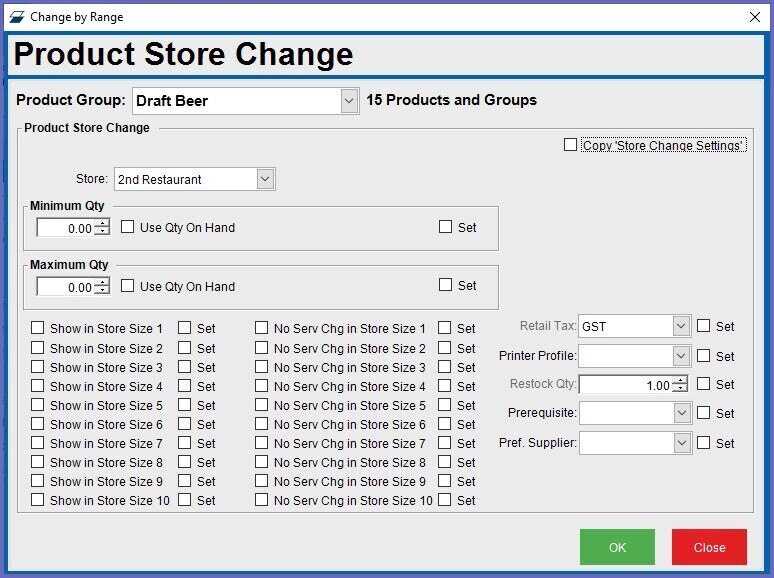Click the Maximum Qty value field

click(65, 287)
